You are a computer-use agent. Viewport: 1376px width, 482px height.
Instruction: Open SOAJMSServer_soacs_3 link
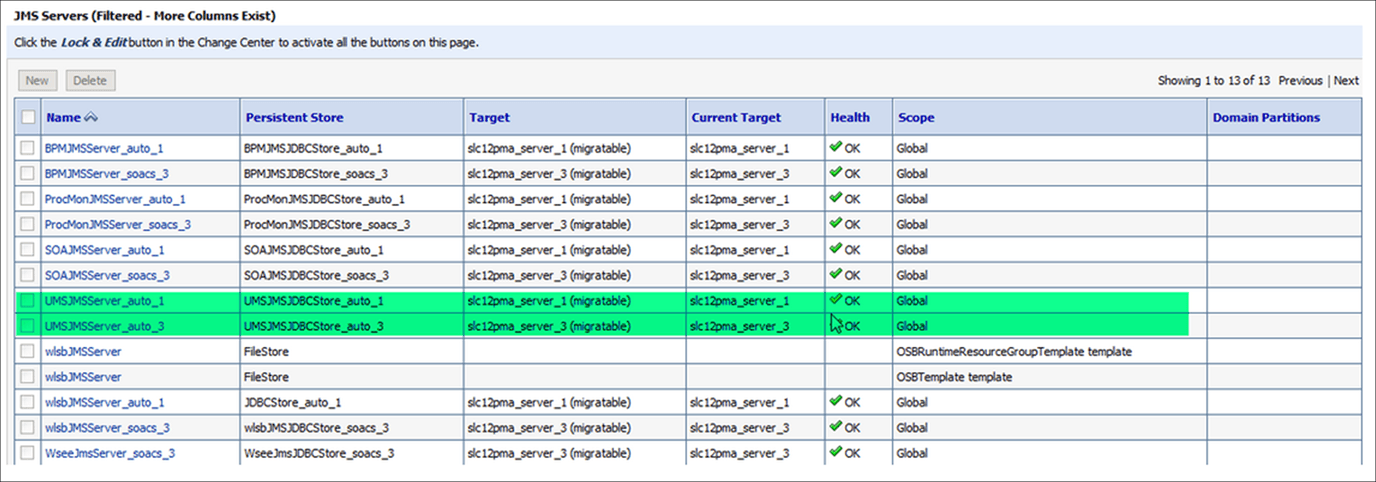107,275
